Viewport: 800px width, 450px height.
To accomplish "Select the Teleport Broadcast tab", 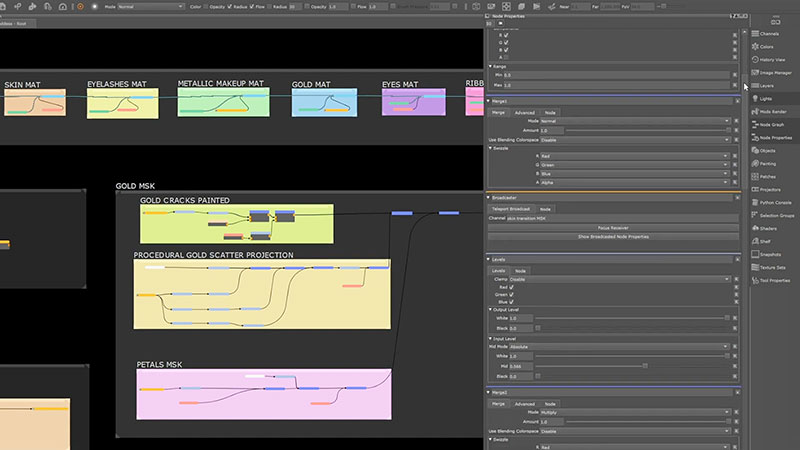I will tap(513, 209).
